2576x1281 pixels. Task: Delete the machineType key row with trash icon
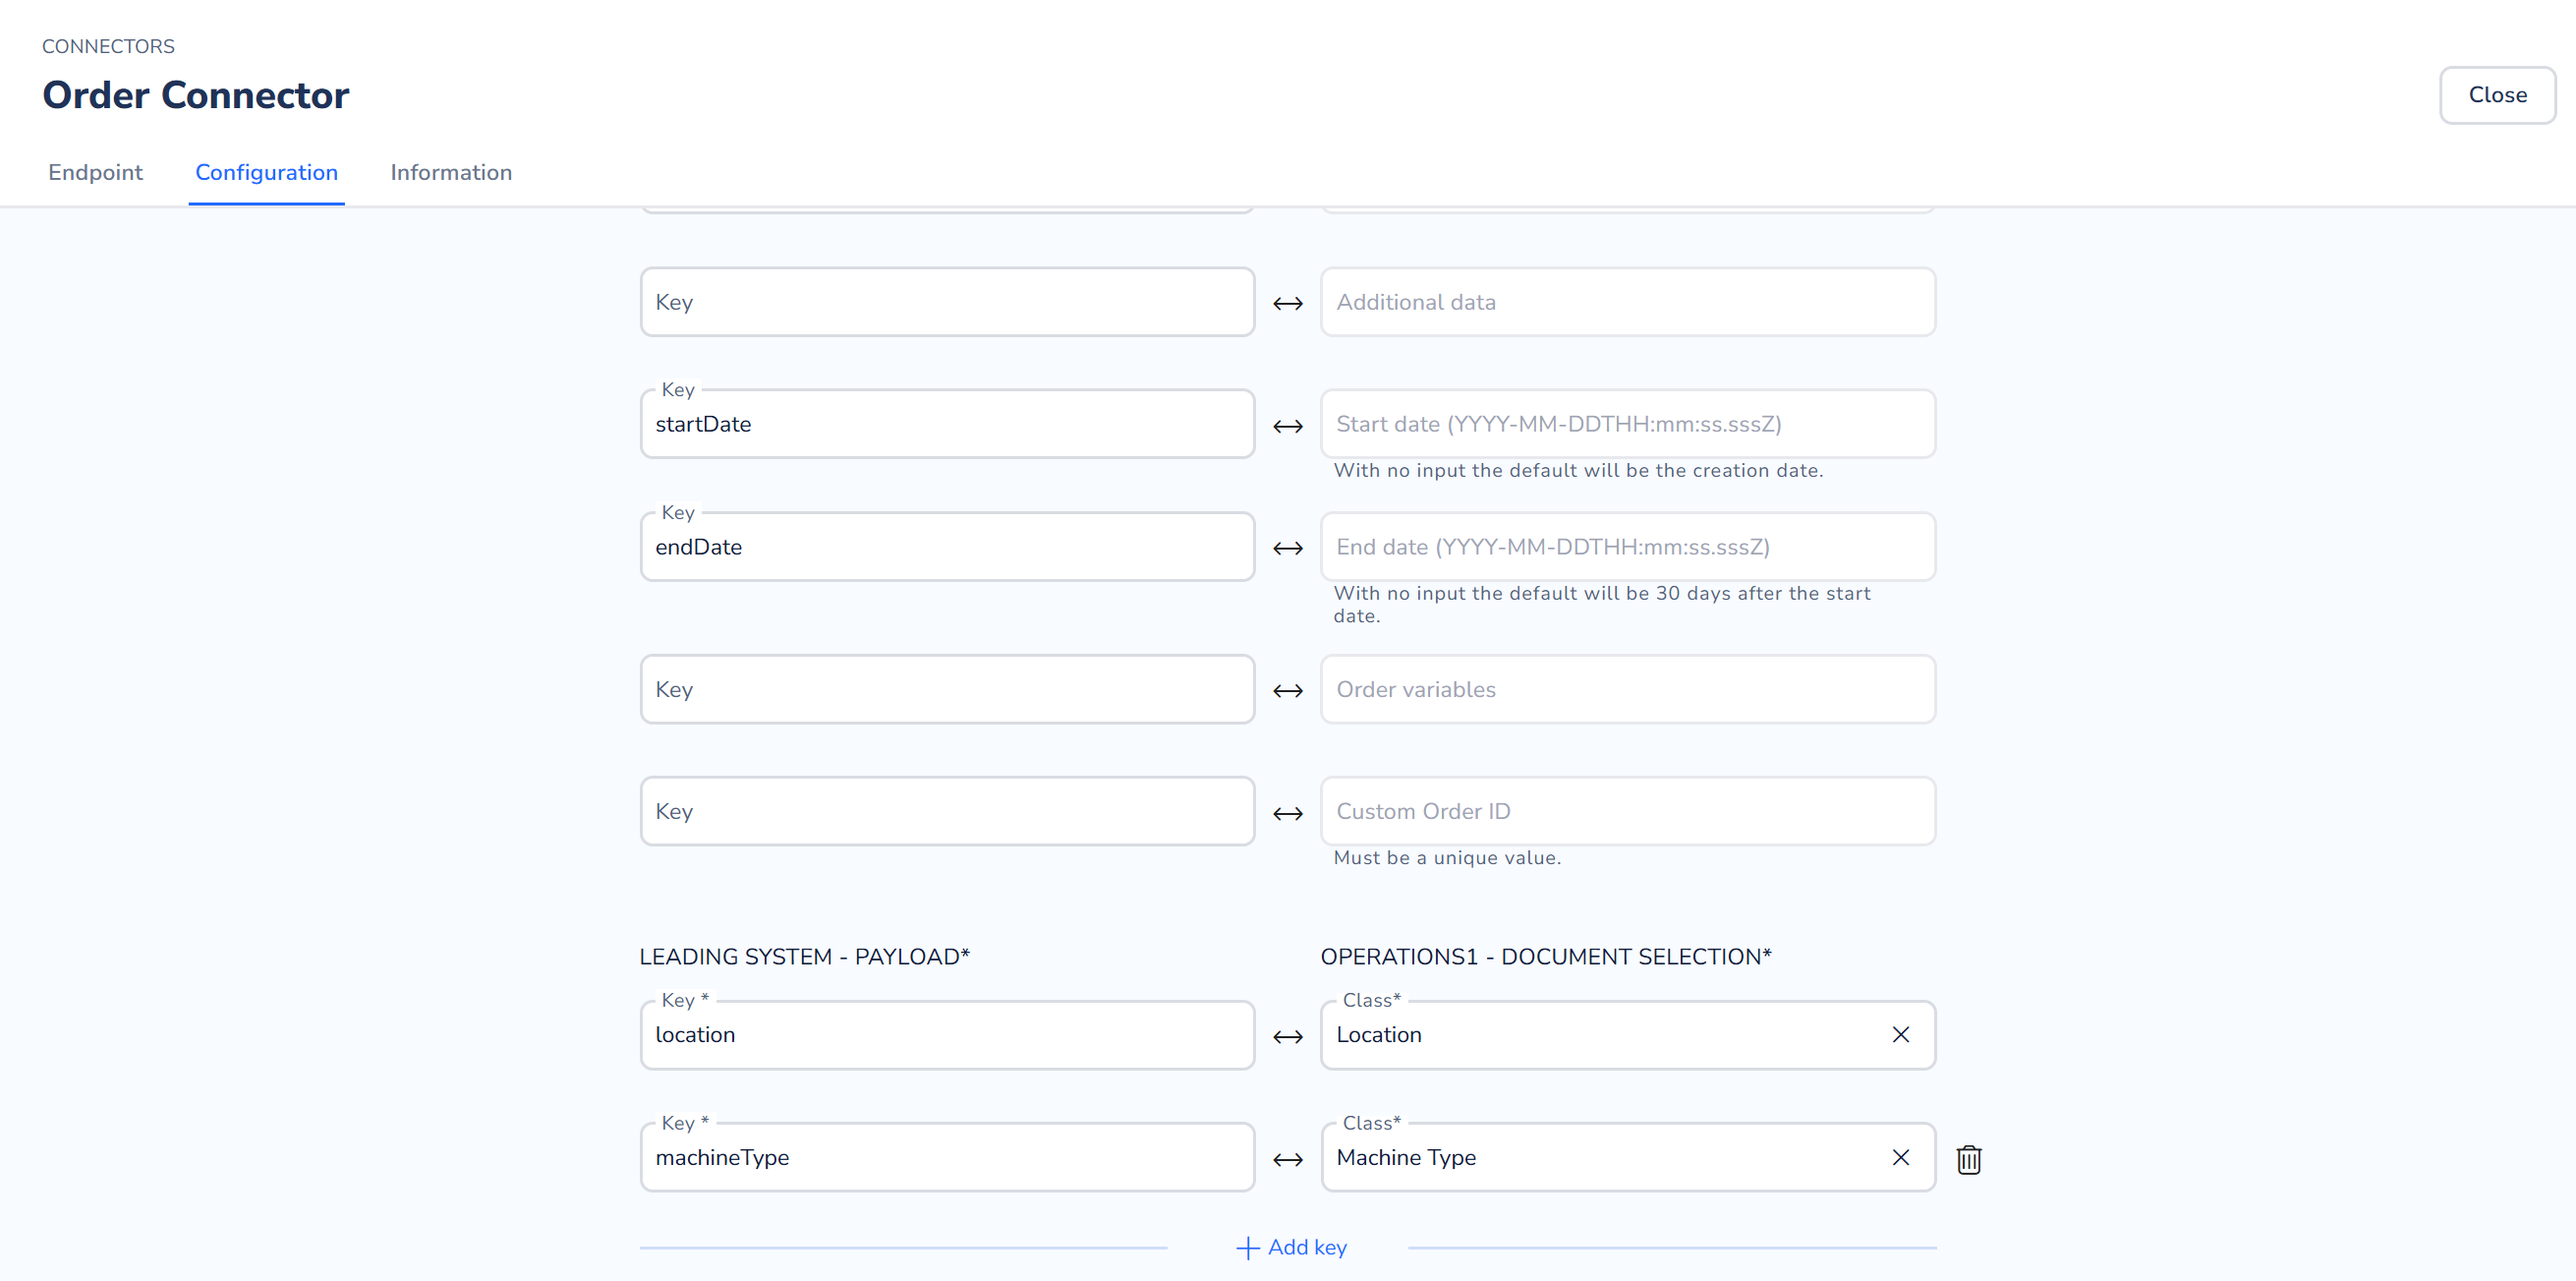1968,1159
